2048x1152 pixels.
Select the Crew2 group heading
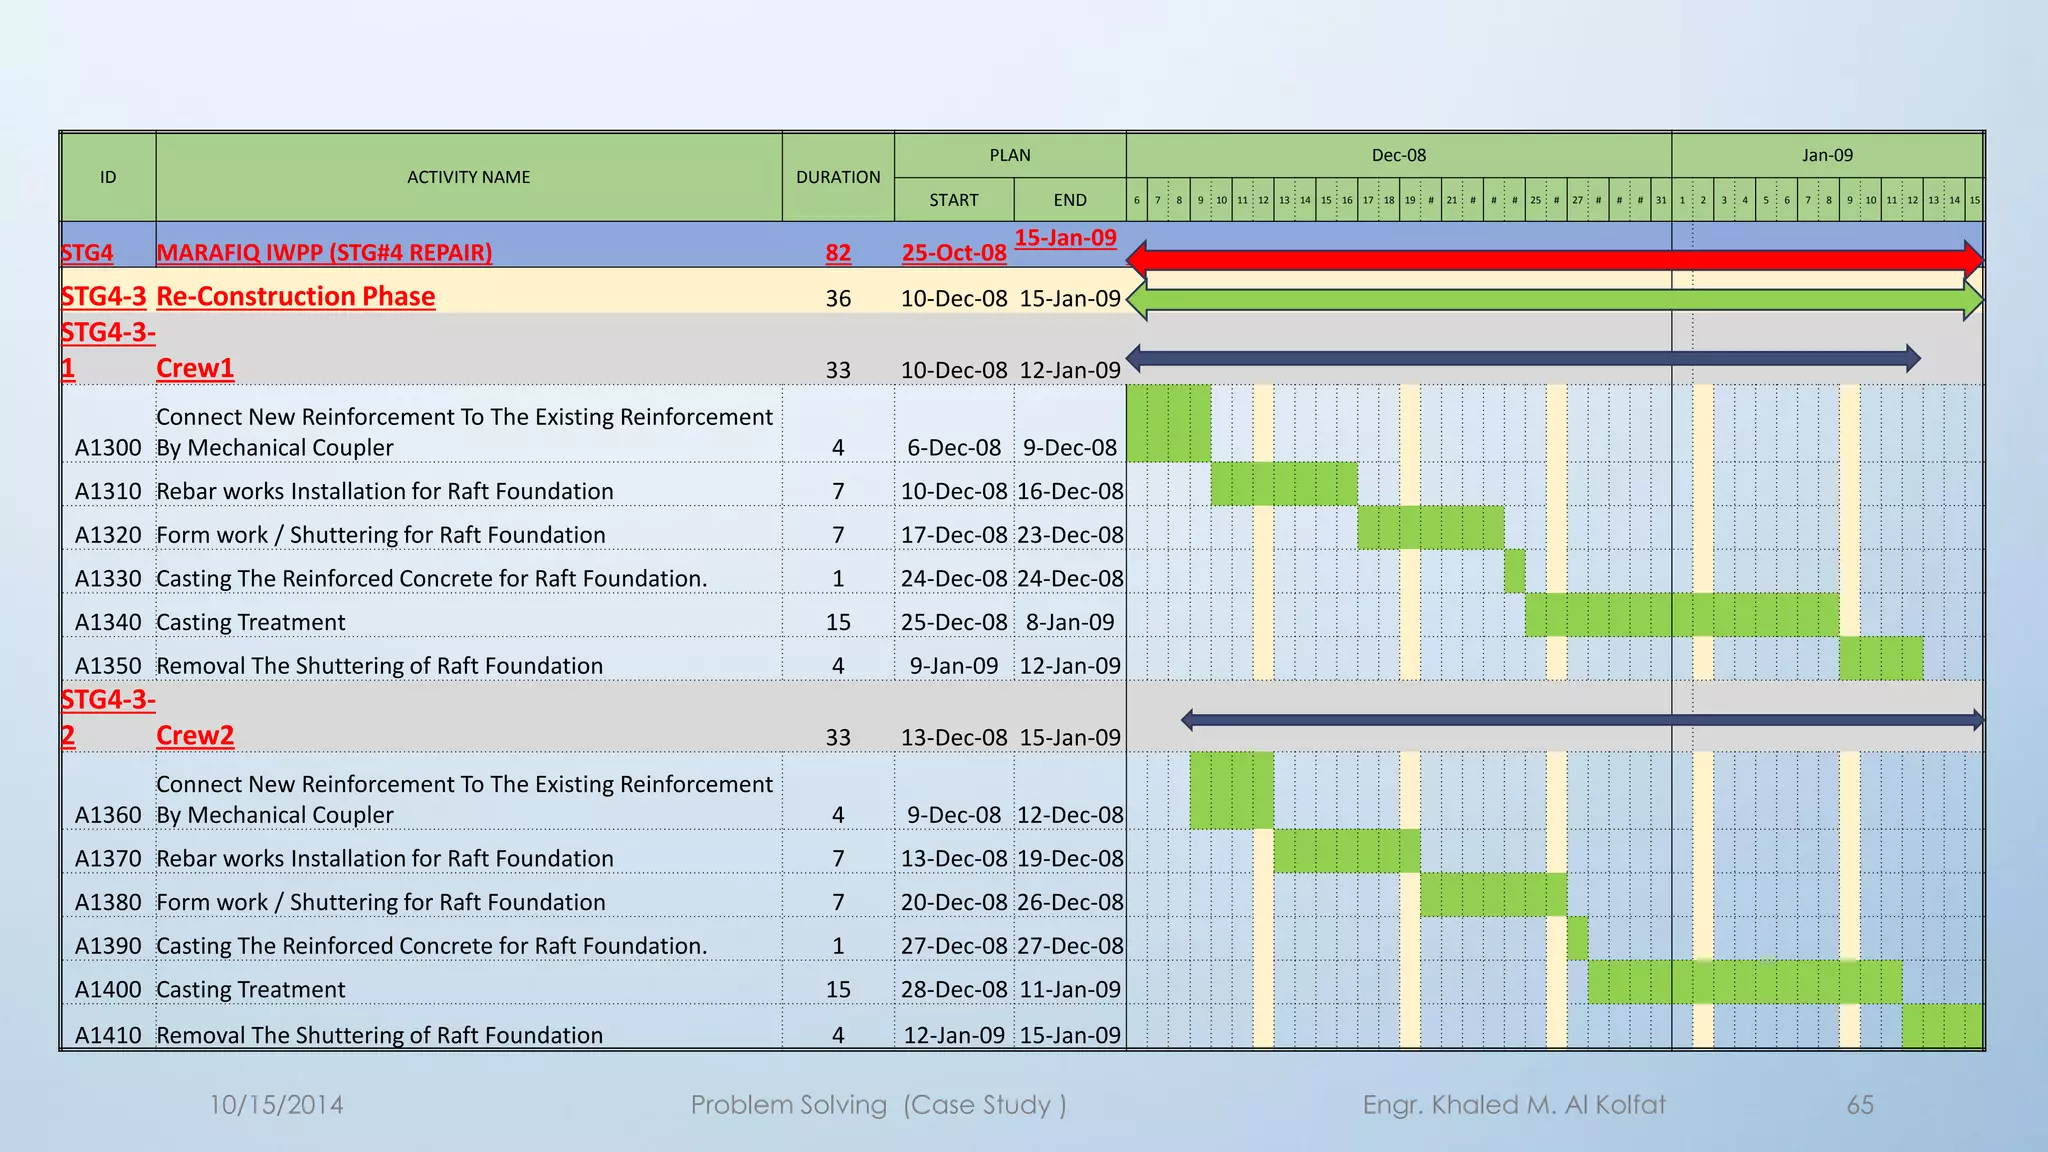click(195, 735)
